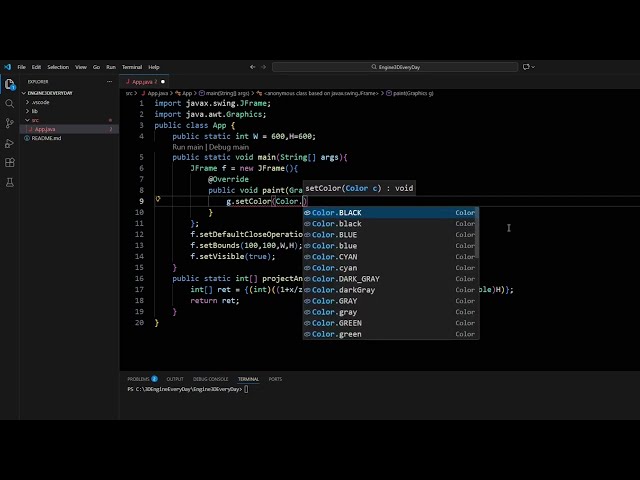Image resolution: width=640 pixels, height=480 pixels.
Task: Open Explorer more actions ellipsis
Action: pos(109,82)
